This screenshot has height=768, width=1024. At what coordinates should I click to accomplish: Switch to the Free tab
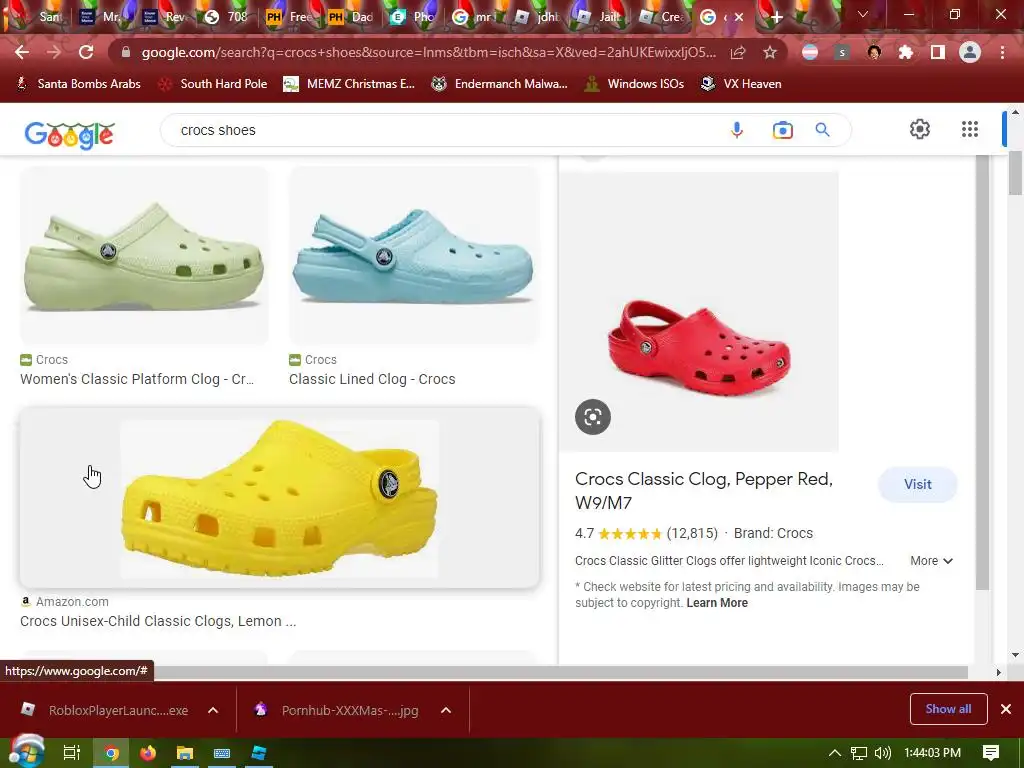pyautogui.click(x=288, y=17)
